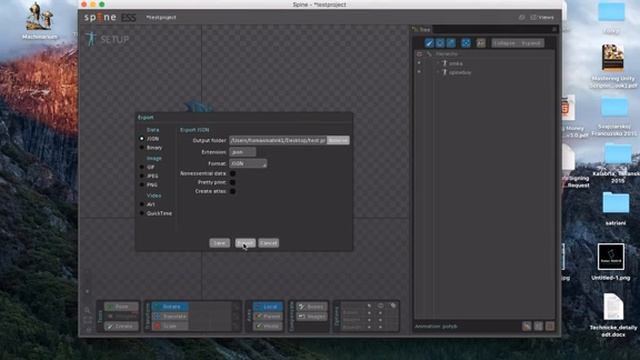The image size is (640, 360).
Task: Click the Export button in Export dialog
Action: click(x=245, y=243)
